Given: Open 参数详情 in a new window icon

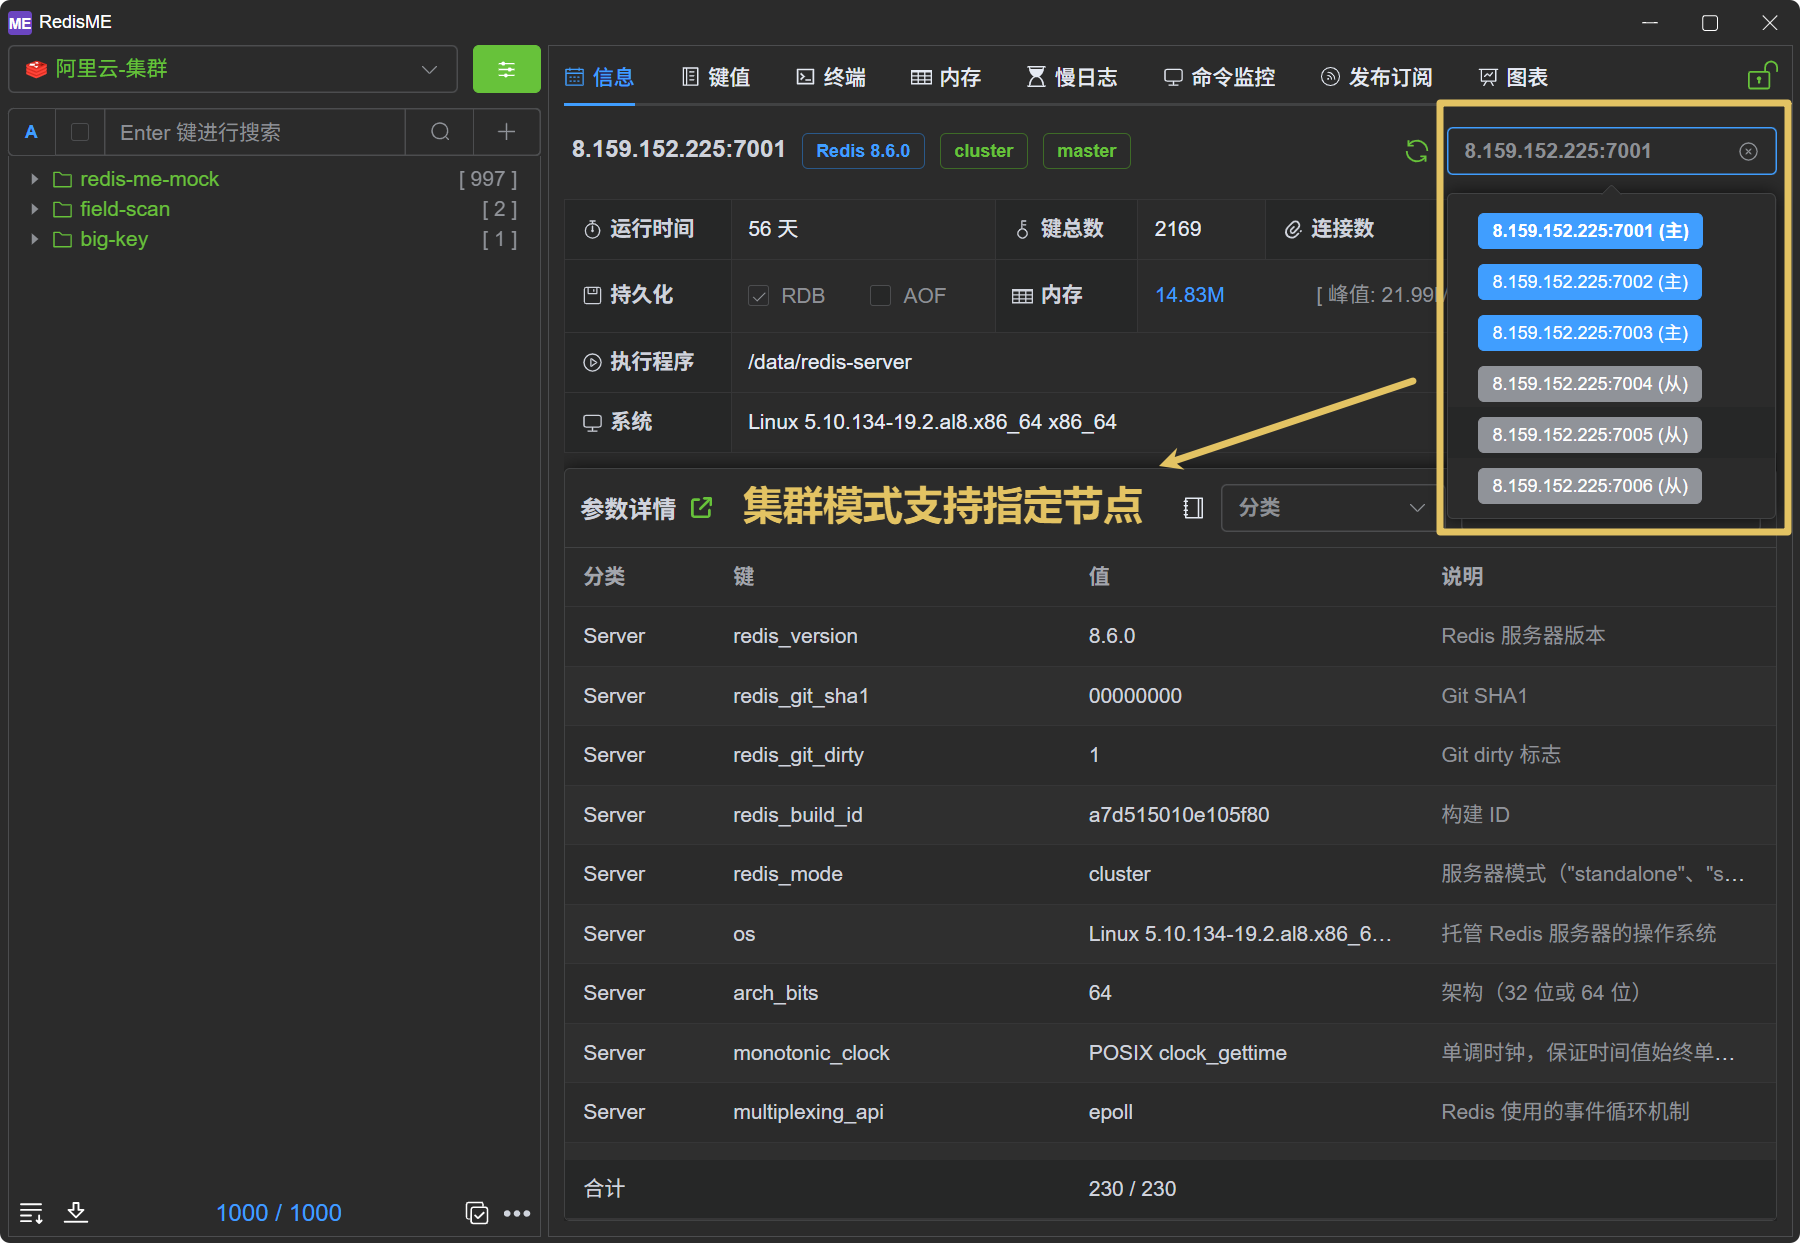Looking at the screenshot, I should [702, 508].
